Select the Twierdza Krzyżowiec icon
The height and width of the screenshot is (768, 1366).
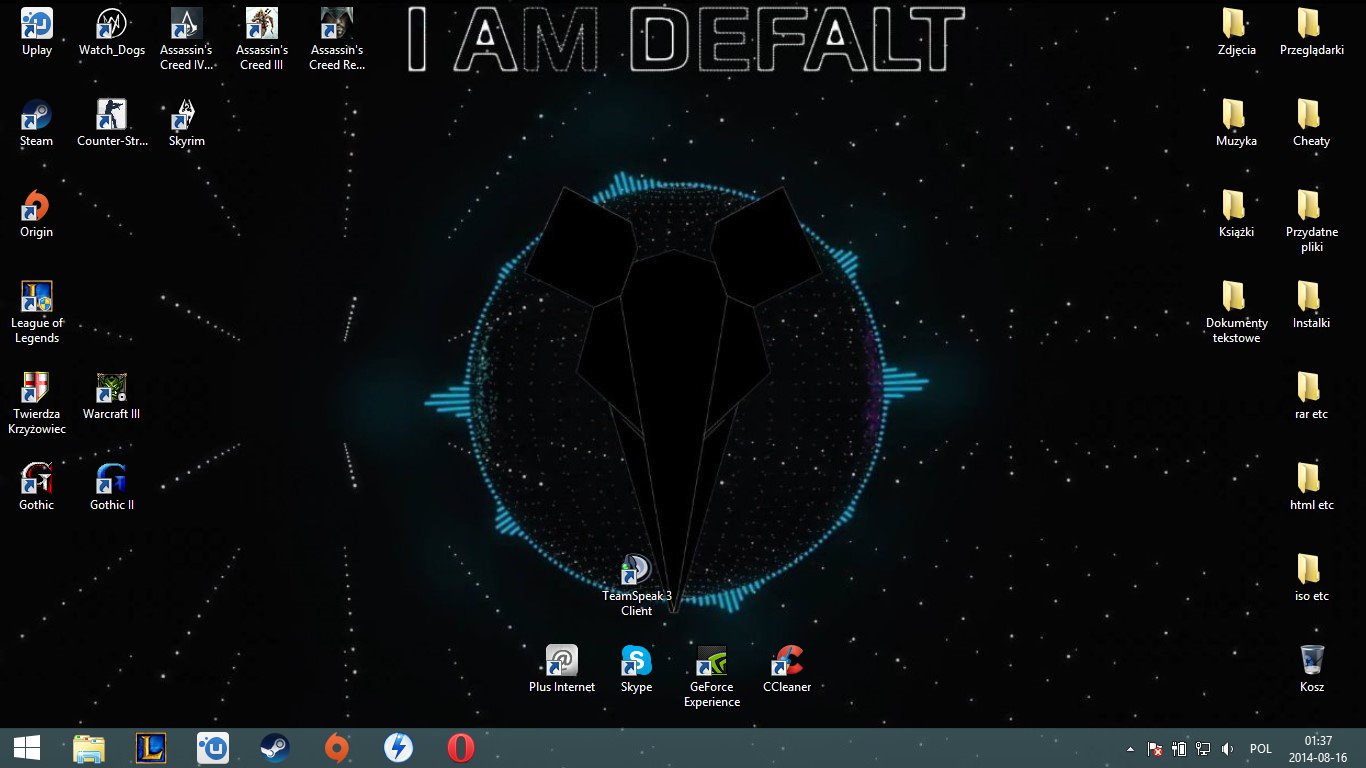(39, 402)
